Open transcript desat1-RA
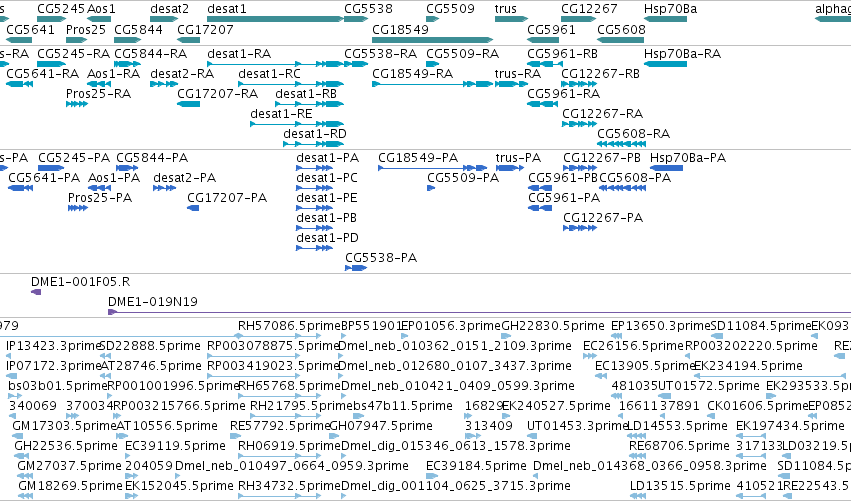The width and height of the screenshot is (851, 501). pos(239,54)
